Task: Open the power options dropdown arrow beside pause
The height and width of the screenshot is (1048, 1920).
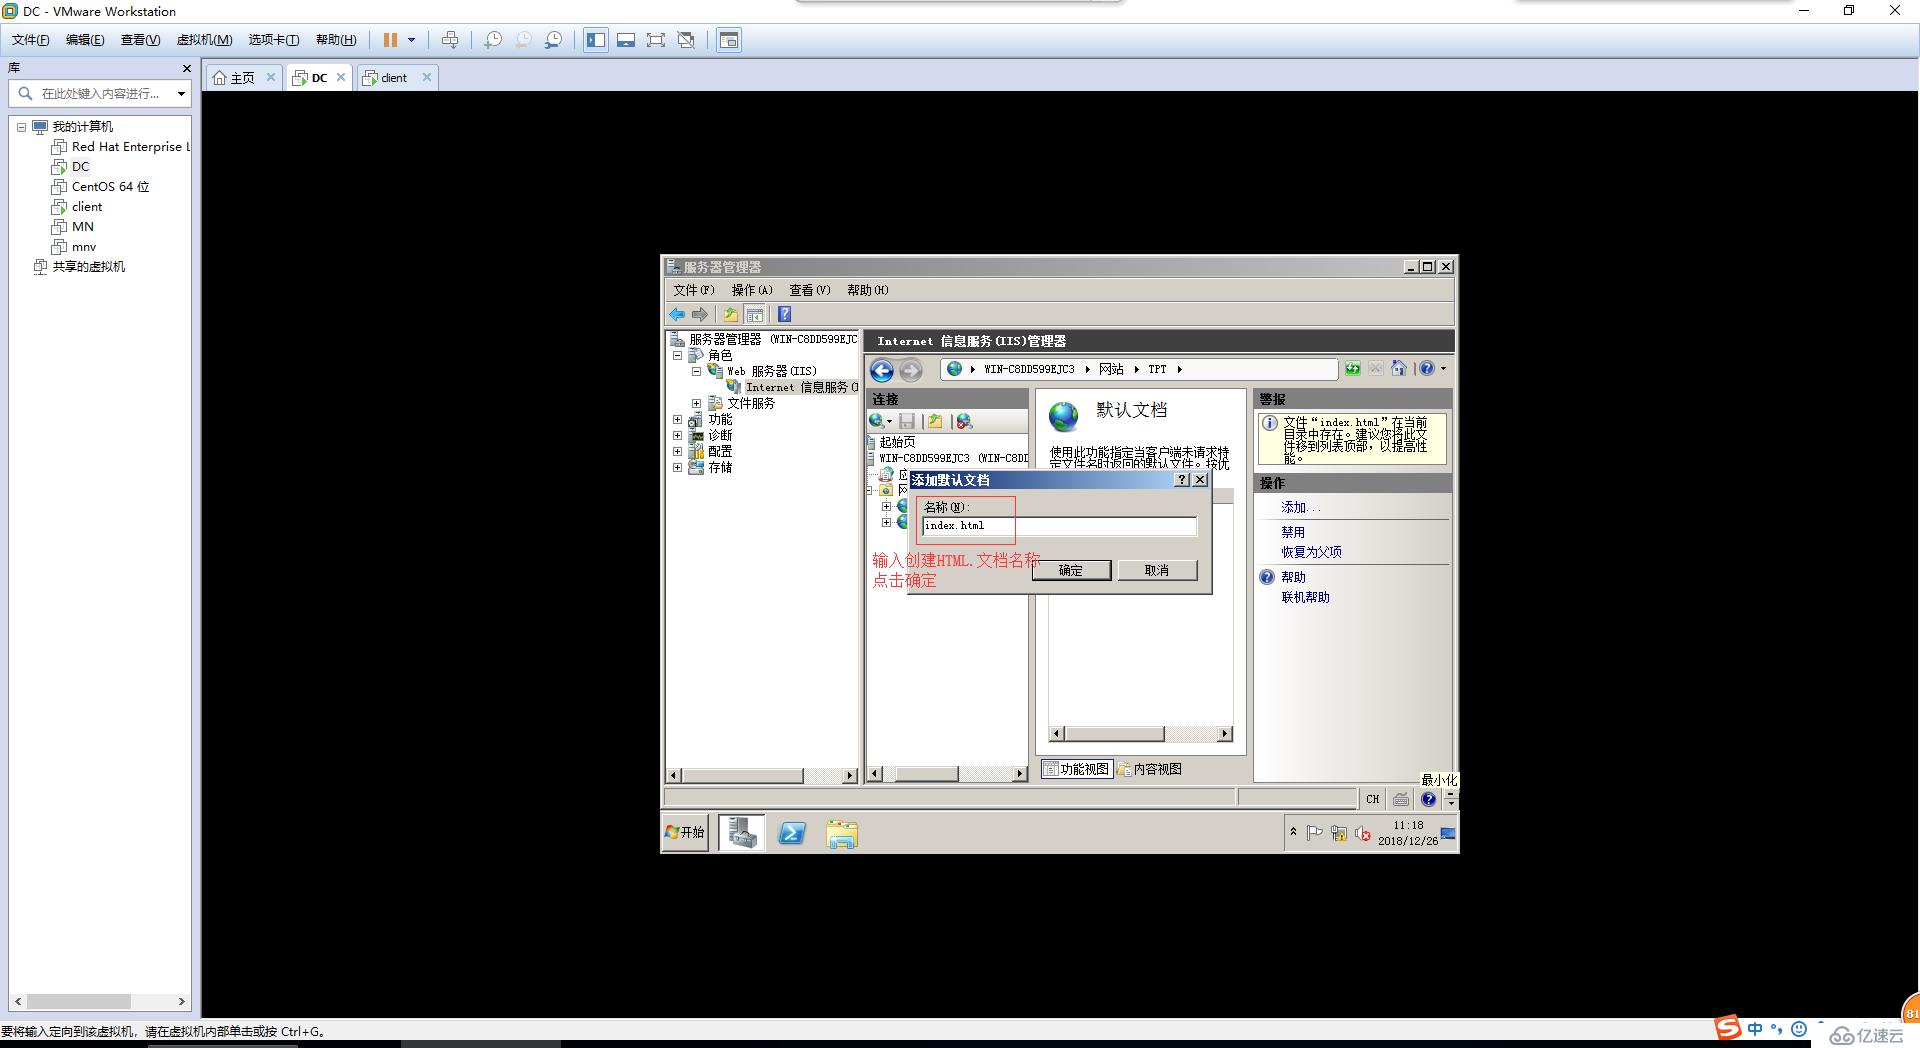Action: tap(411, 40)
